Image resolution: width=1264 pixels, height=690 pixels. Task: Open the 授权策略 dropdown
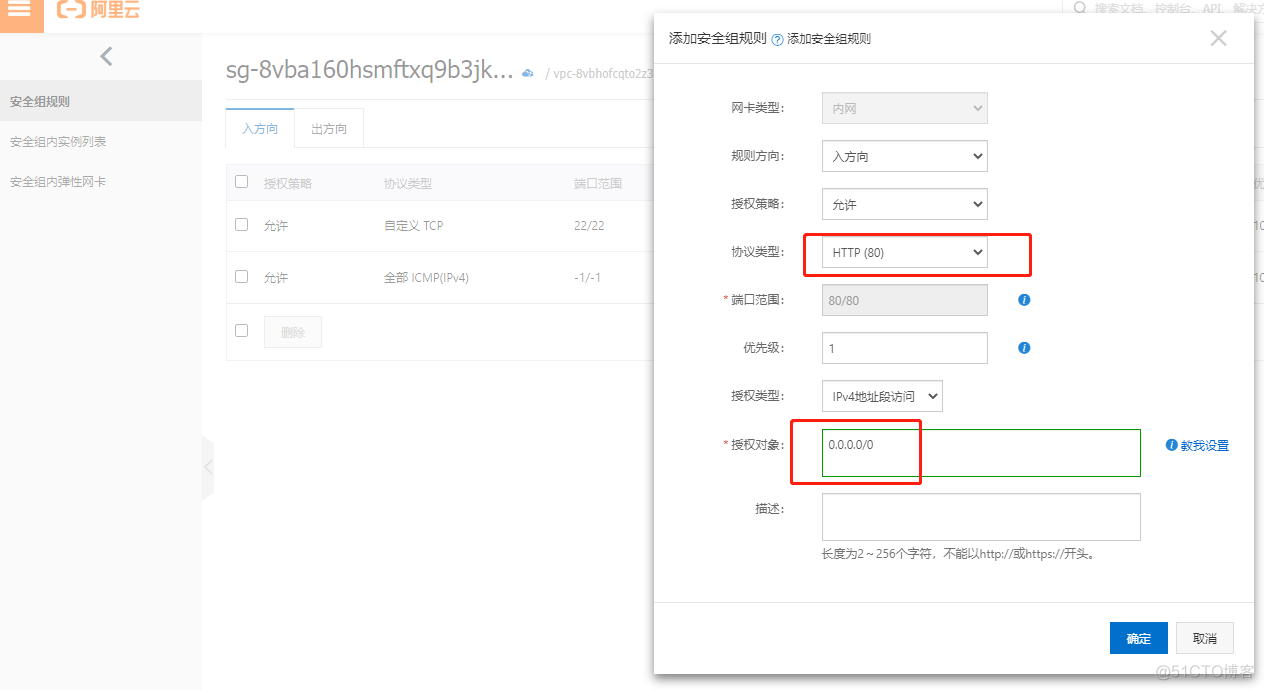click(904, 204)
